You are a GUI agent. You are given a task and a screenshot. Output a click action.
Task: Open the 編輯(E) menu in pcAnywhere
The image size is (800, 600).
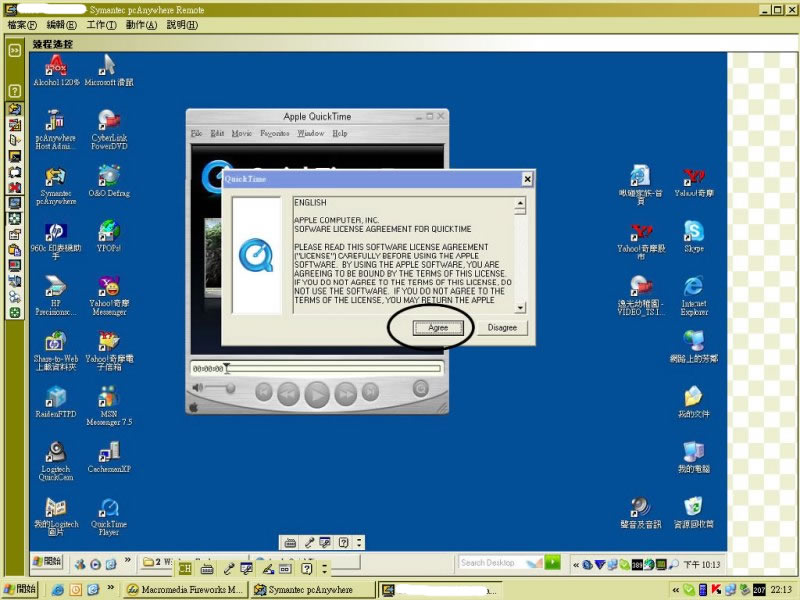pyautogui.click(x=61, y=24)
